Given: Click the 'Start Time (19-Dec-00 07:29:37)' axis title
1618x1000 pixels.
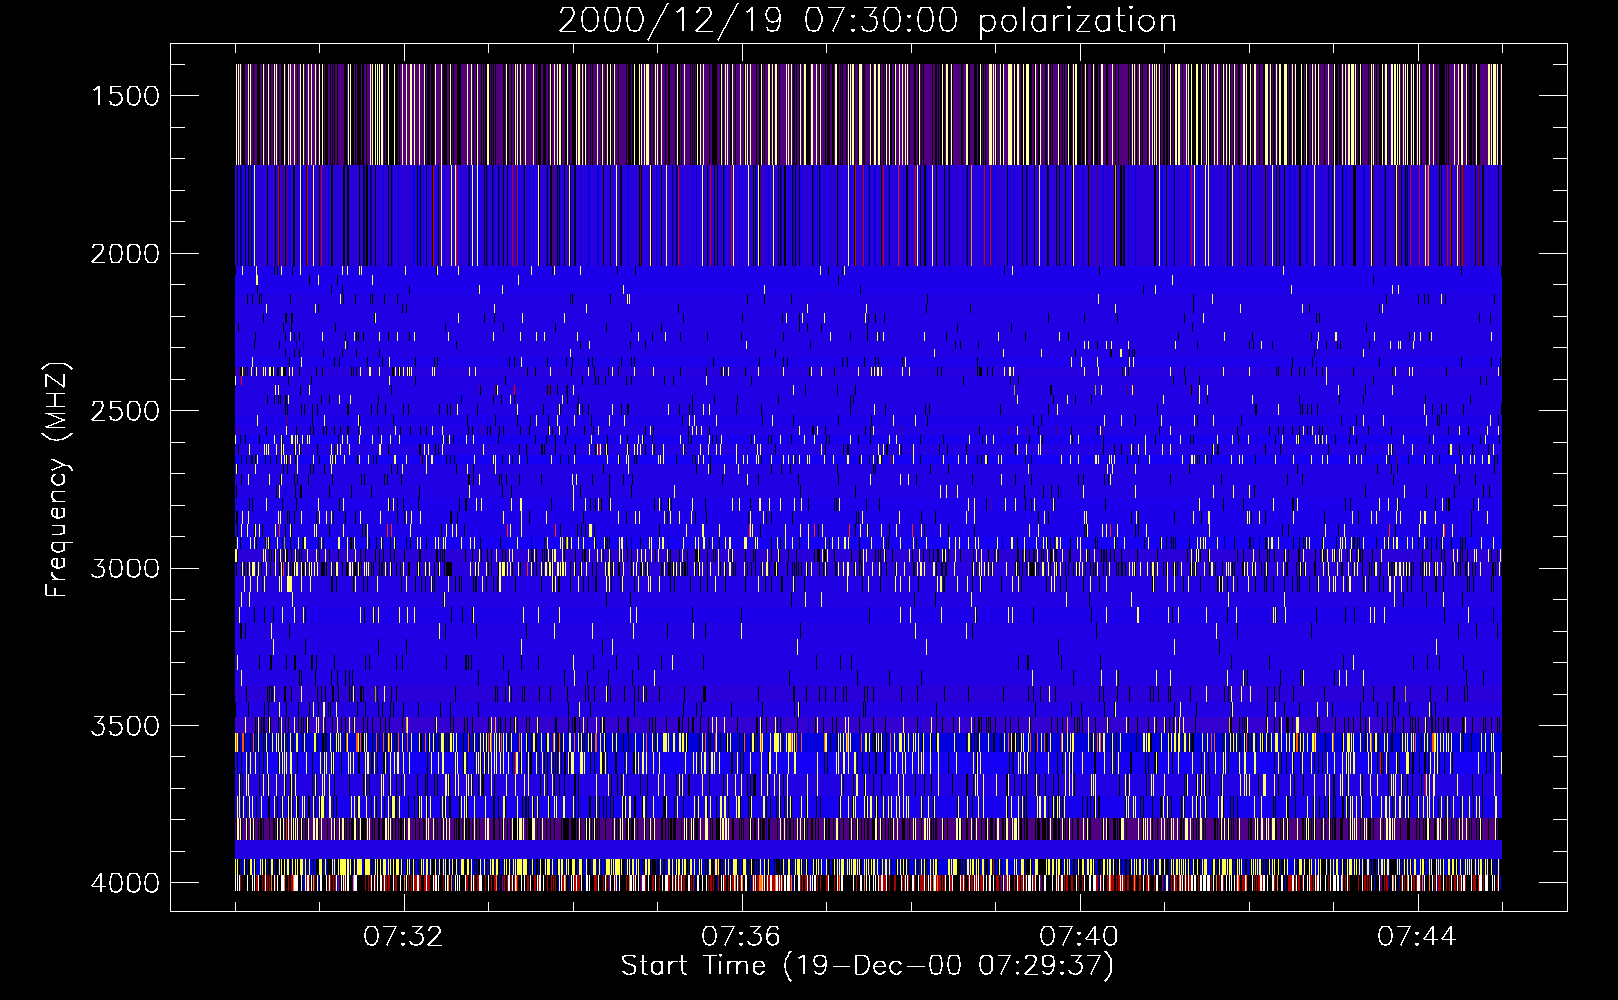Looking at the screenshot, I should tap(867, 966).
